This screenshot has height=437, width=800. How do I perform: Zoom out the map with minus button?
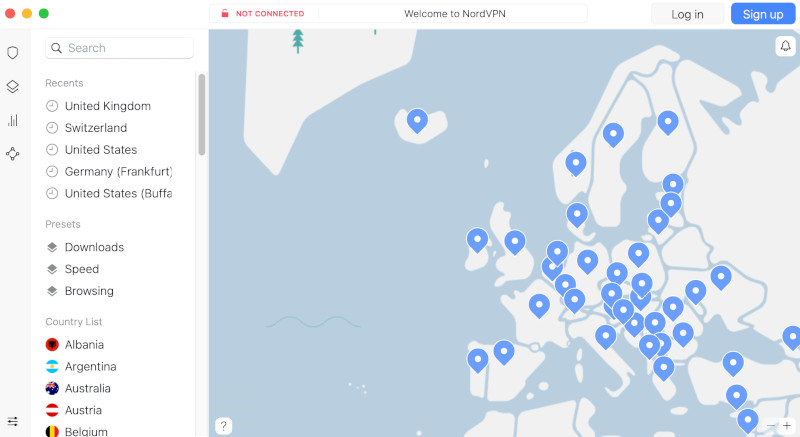tap(771, 425)
